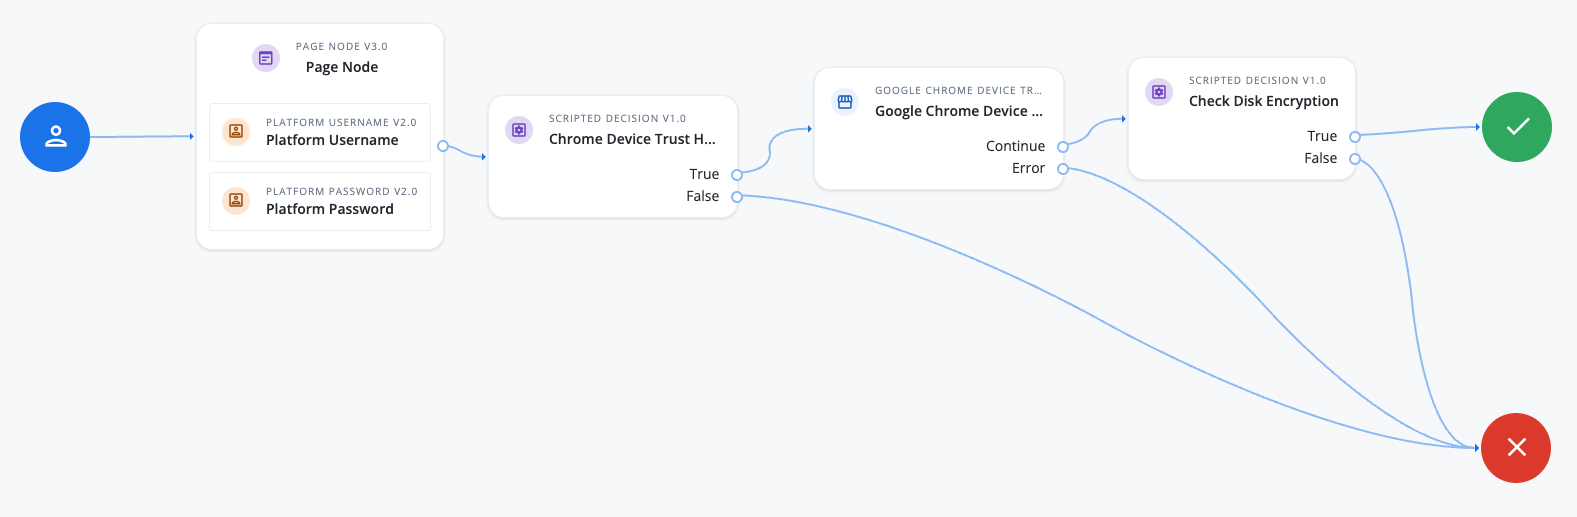
Task: Click the Page Node output connector
Action: click(443, 146)
